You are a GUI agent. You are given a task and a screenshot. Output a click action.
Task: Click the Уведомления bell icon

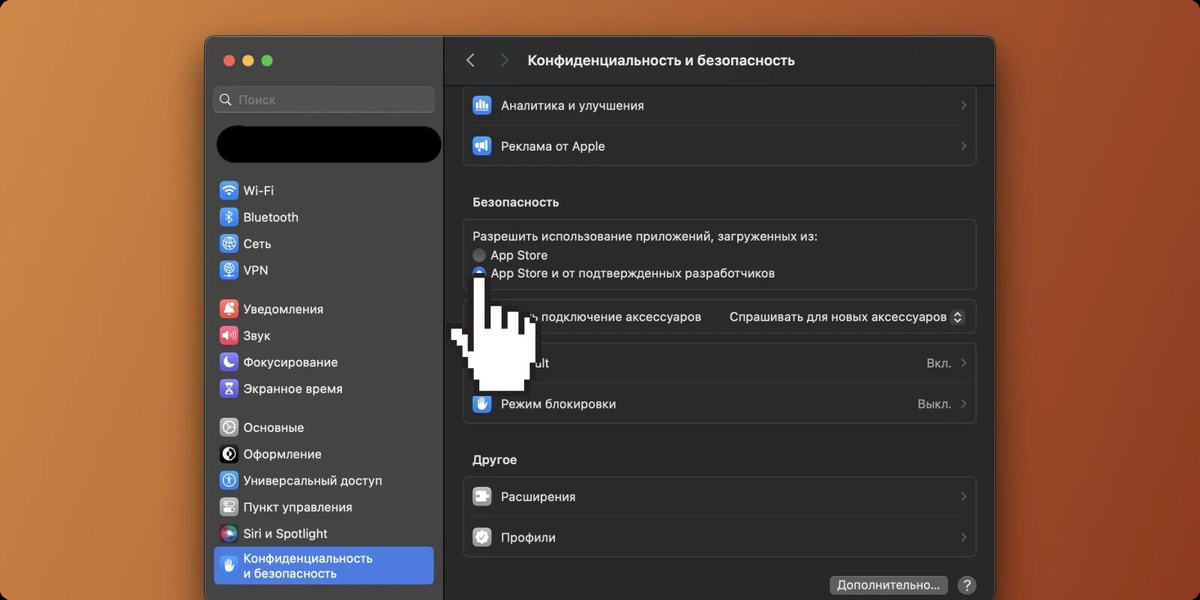[x=229, y=309]
